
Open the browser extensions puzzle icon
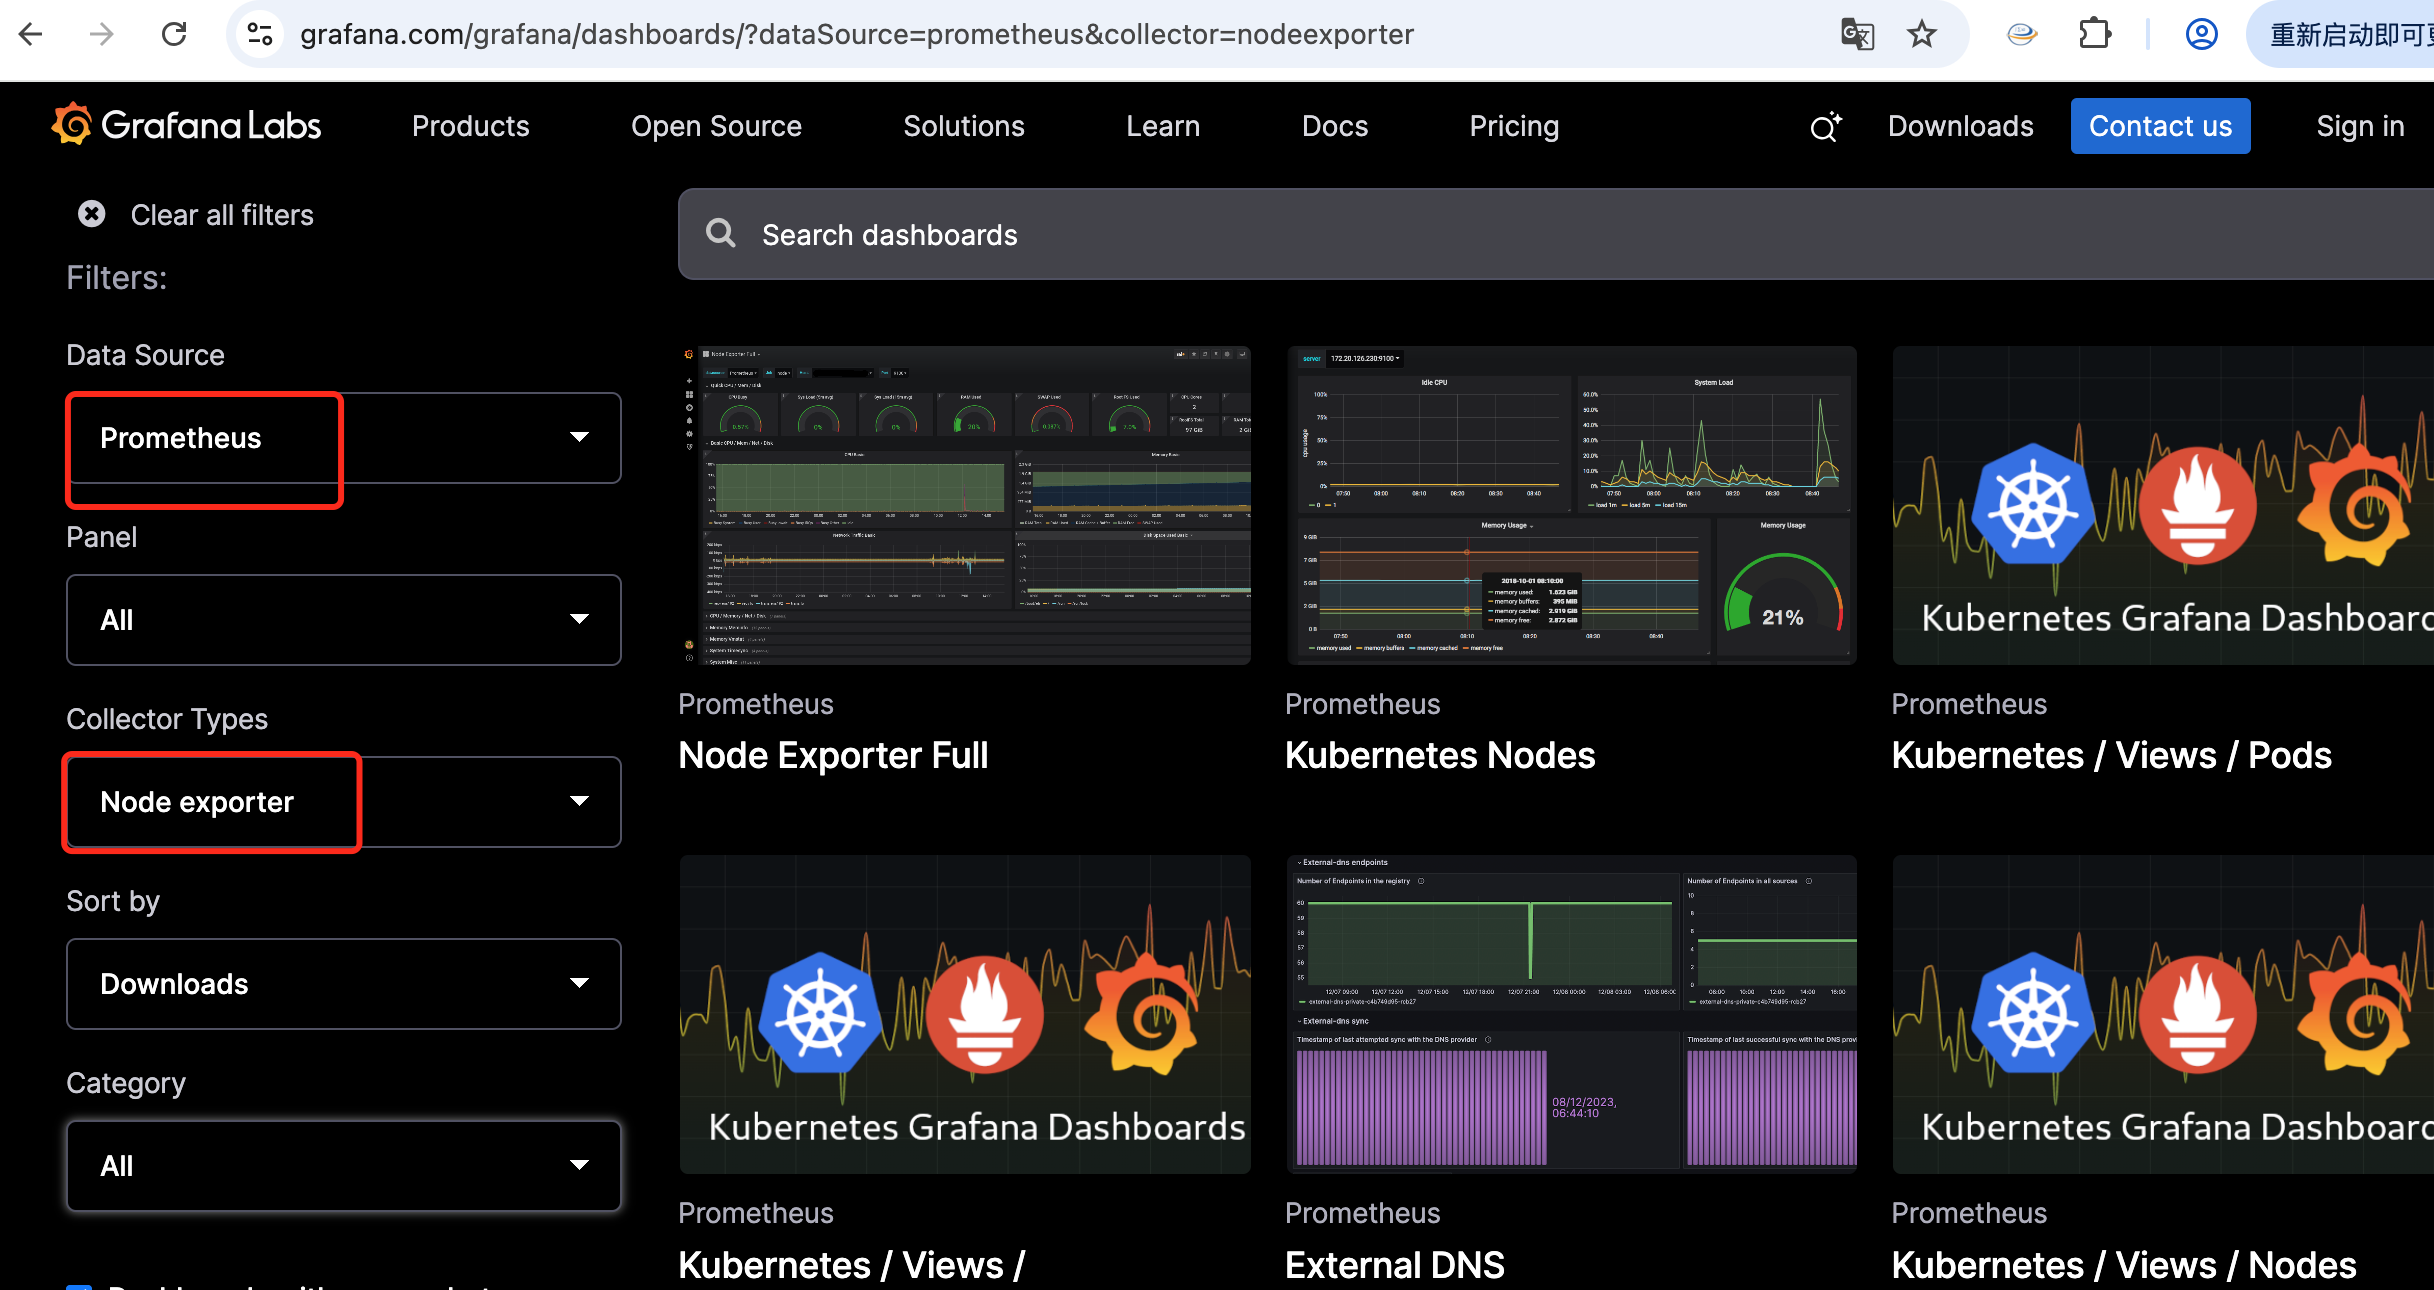tap(2094, 34)
